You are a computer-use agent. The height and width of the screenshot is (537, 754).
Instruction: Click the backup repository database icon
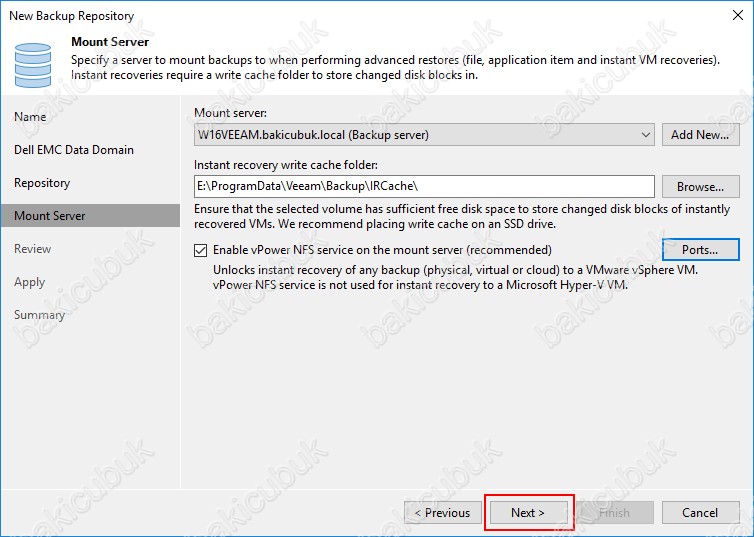[x=33, y=61]
